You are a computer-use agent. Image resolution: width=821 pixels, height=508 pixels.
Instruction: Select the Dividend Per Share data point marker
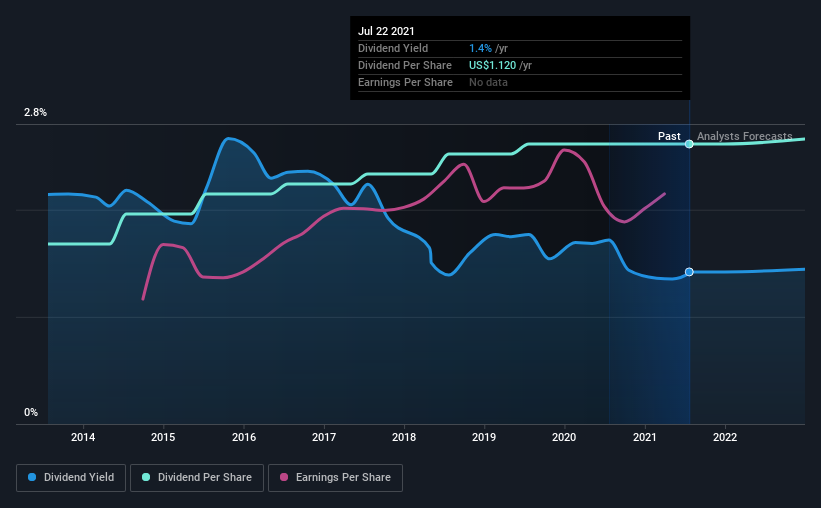tap(689, 144)
